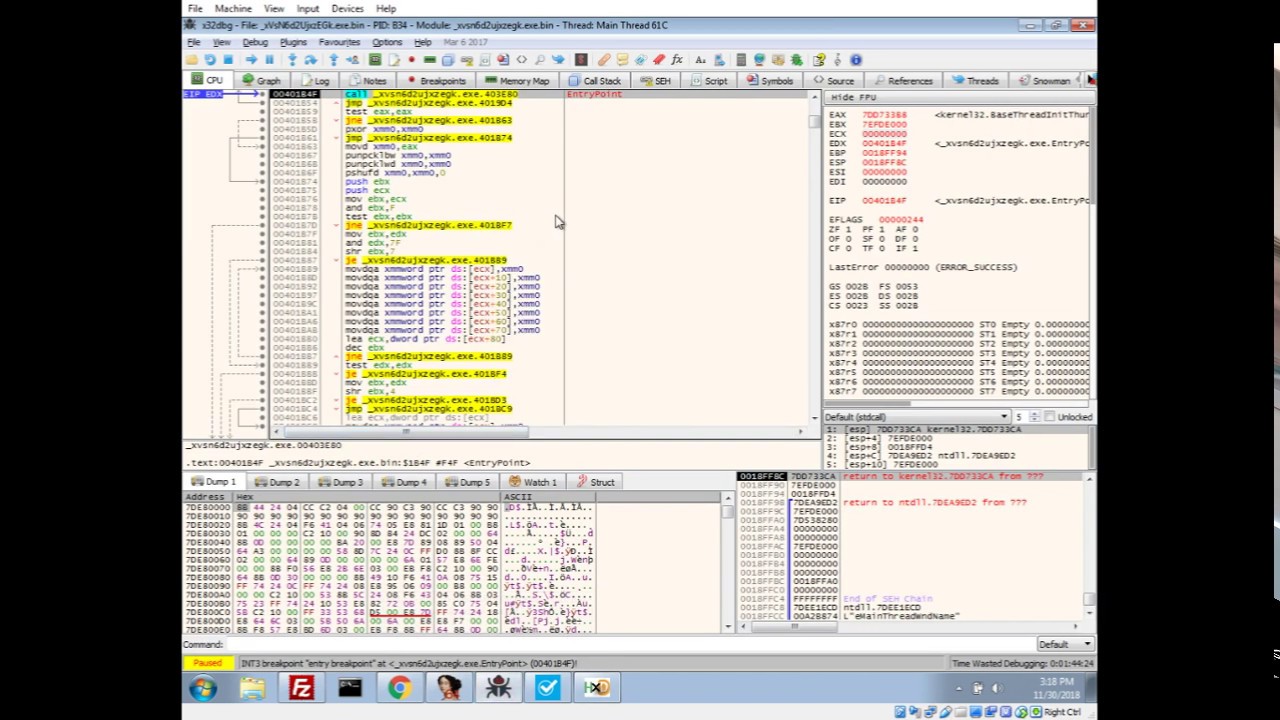The image size is (1280, 720).
Task: Click the Command input field
Action: point(630,644)
